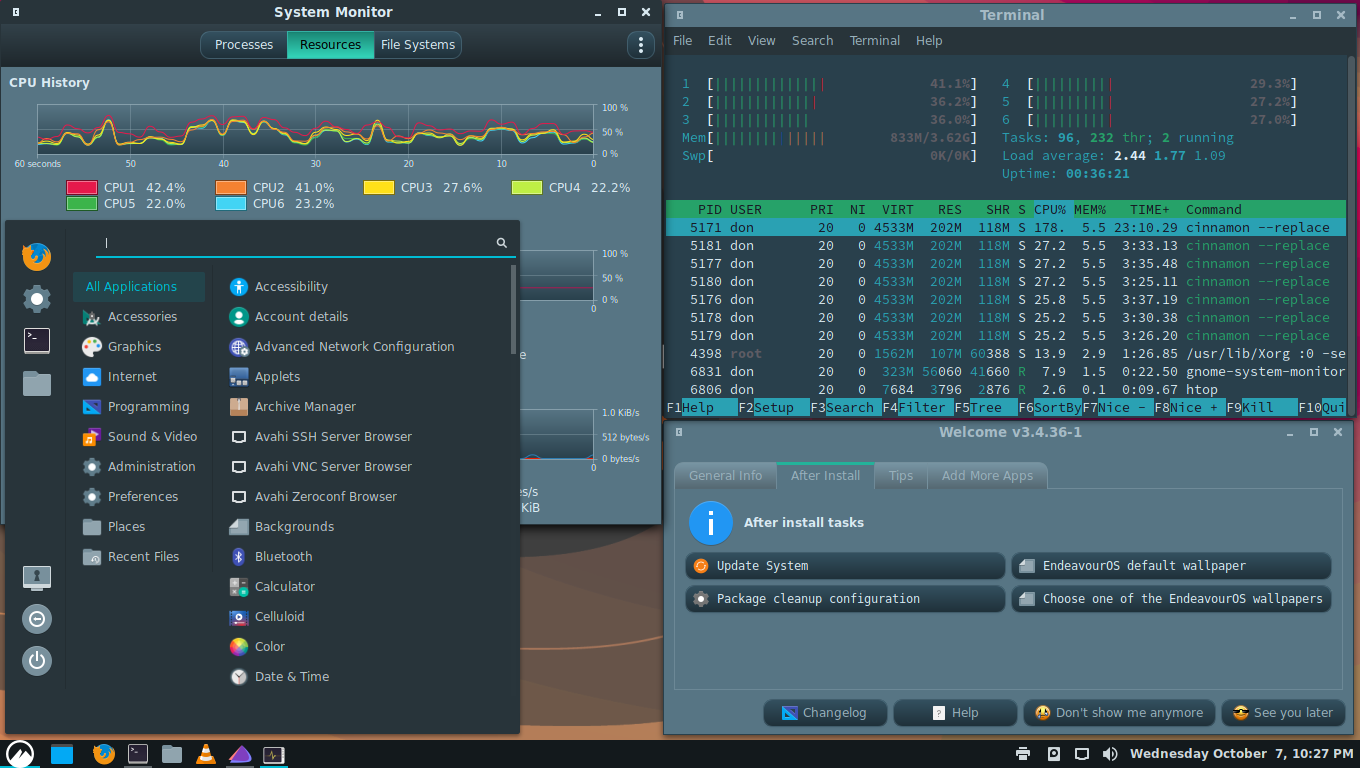Select the Accessories category
The height and width of the screenshot is (768, 1360).
pyautogui.click(x=139, y=317)
